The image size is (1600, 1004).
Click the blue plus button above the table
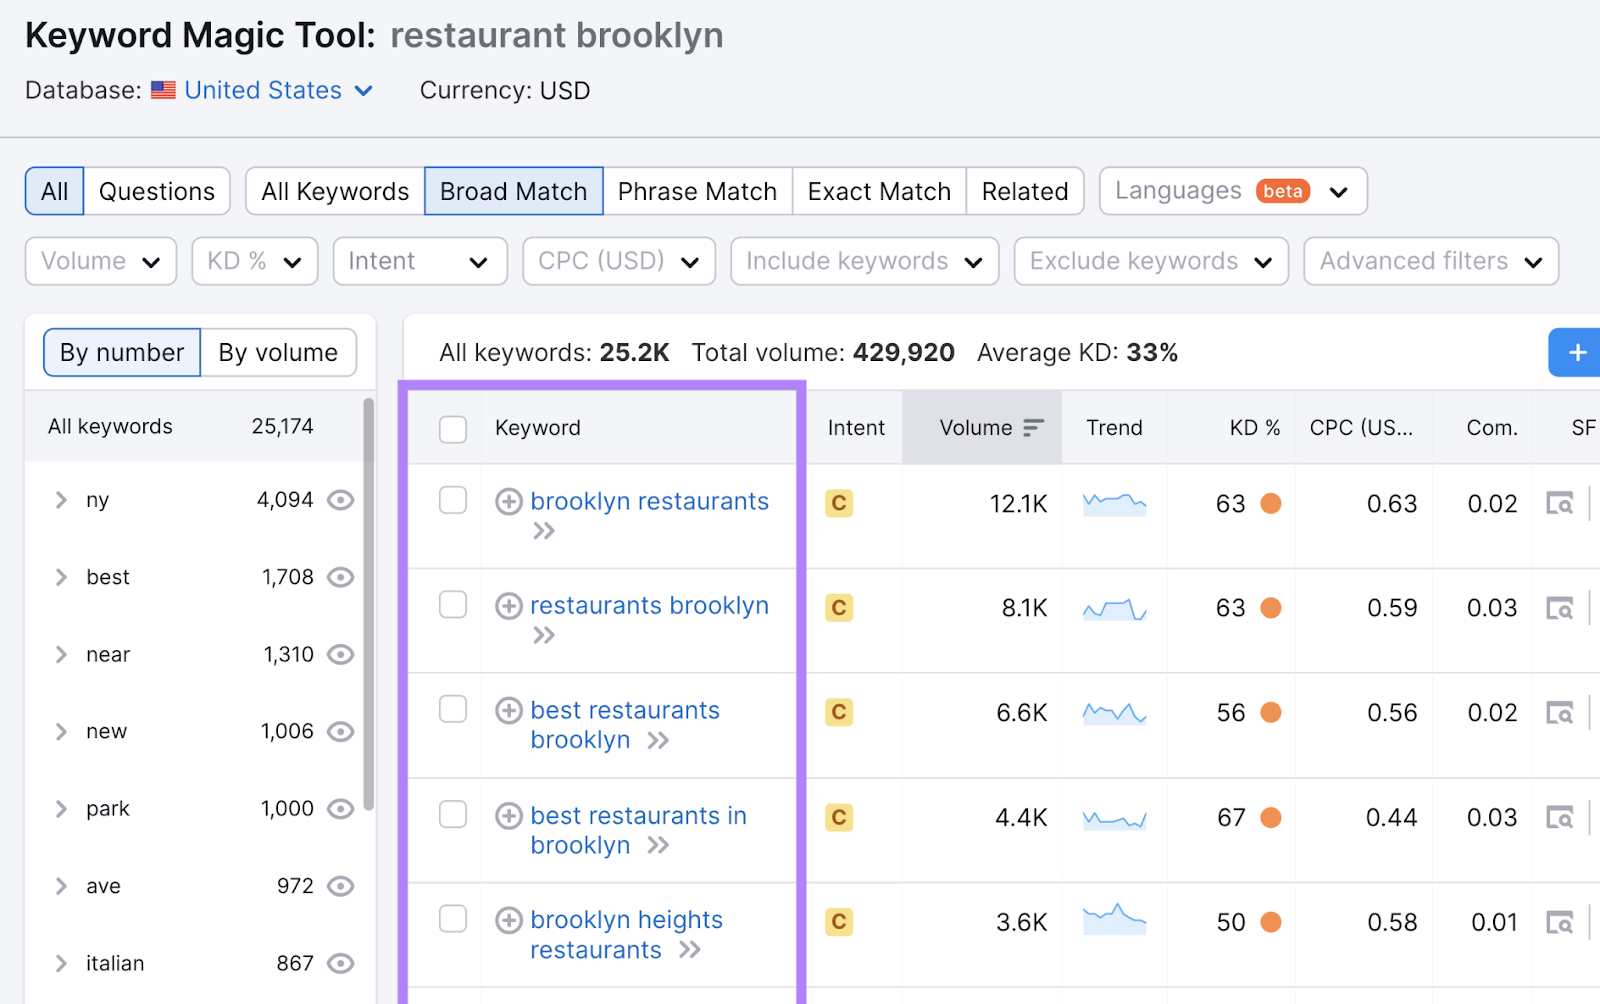(x=1577, y=352)
